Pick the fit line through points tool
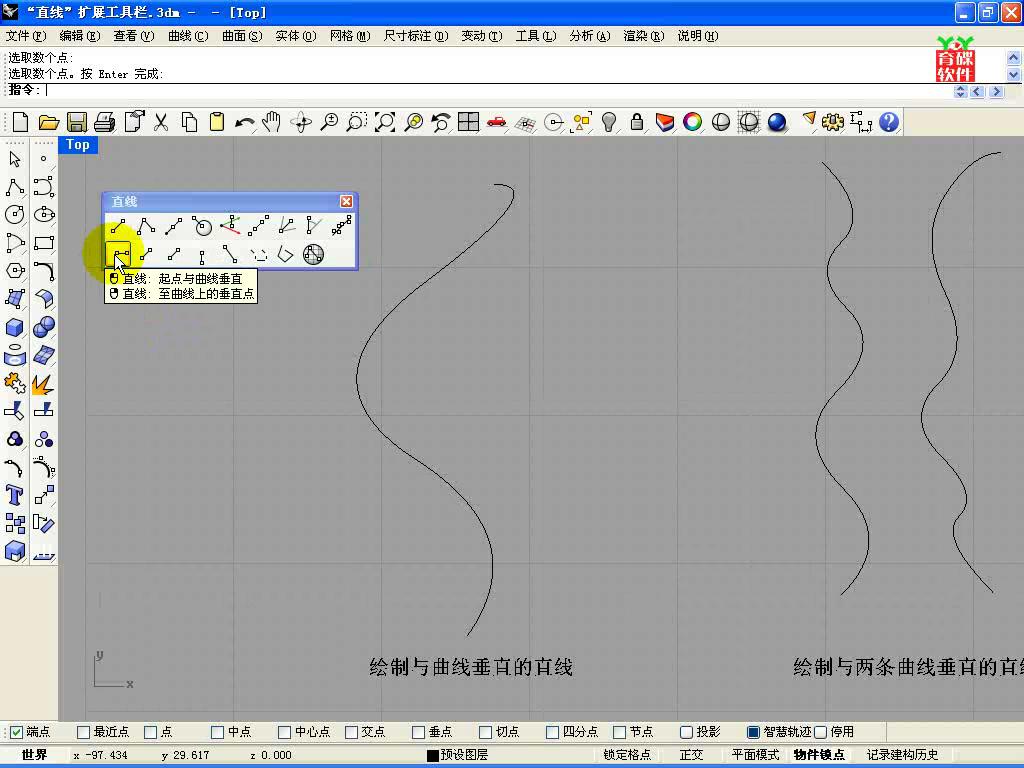This screenshot has width=1024, height=768. [x=342, y=227]
